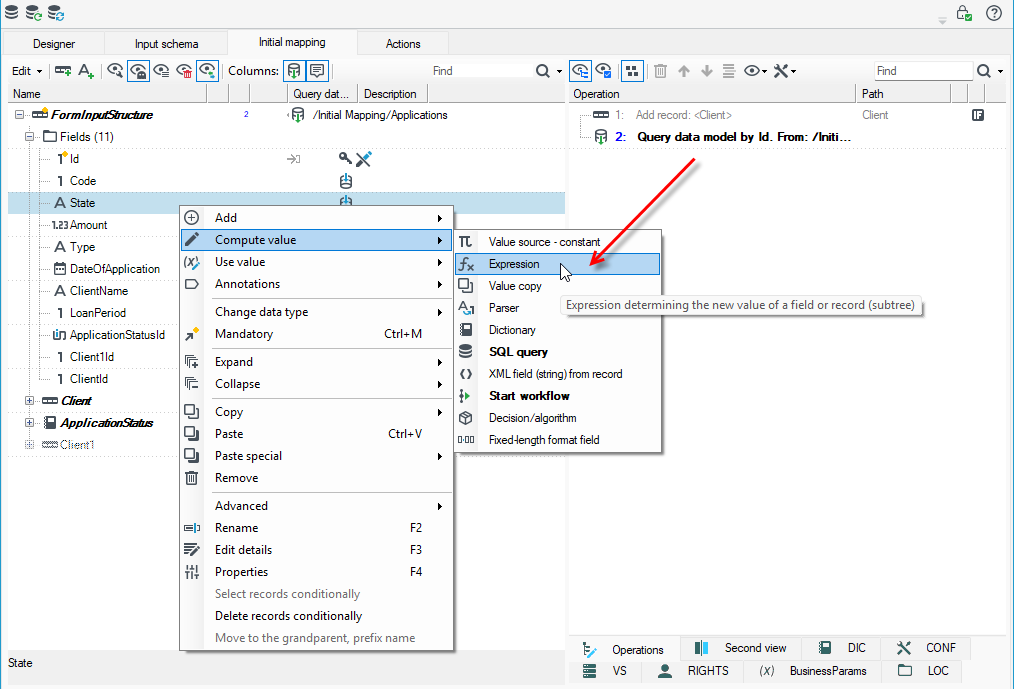Collapse the Fields (11) folder

click(x=29, y=137)
